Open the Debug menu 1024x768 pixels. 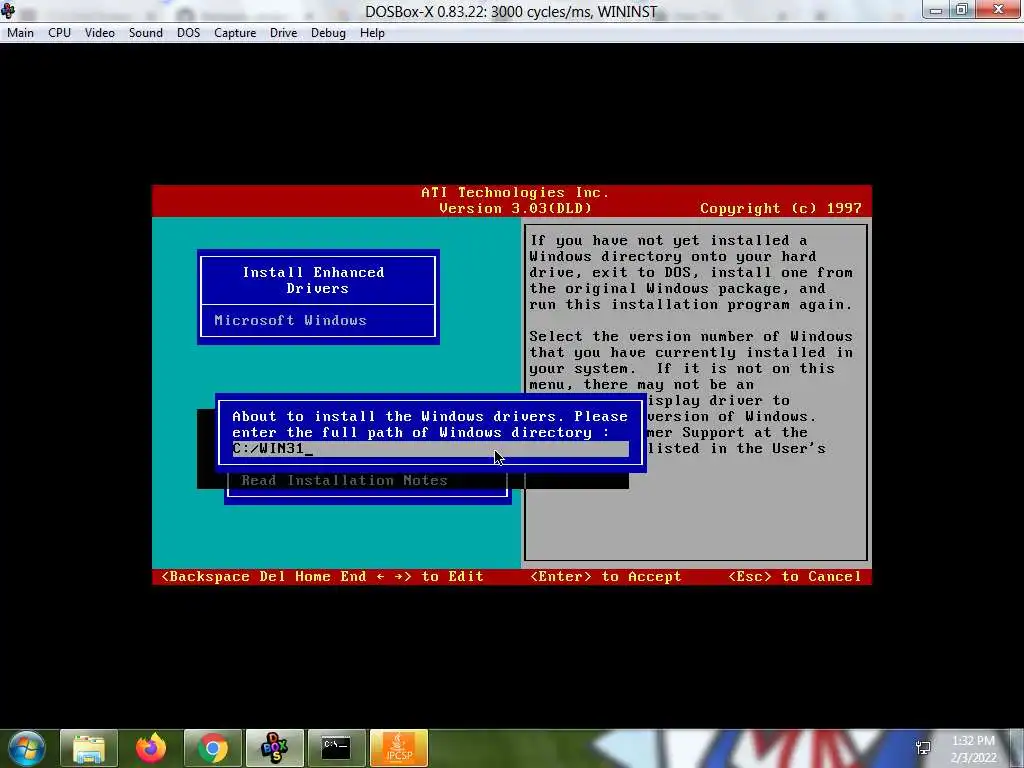328,33
